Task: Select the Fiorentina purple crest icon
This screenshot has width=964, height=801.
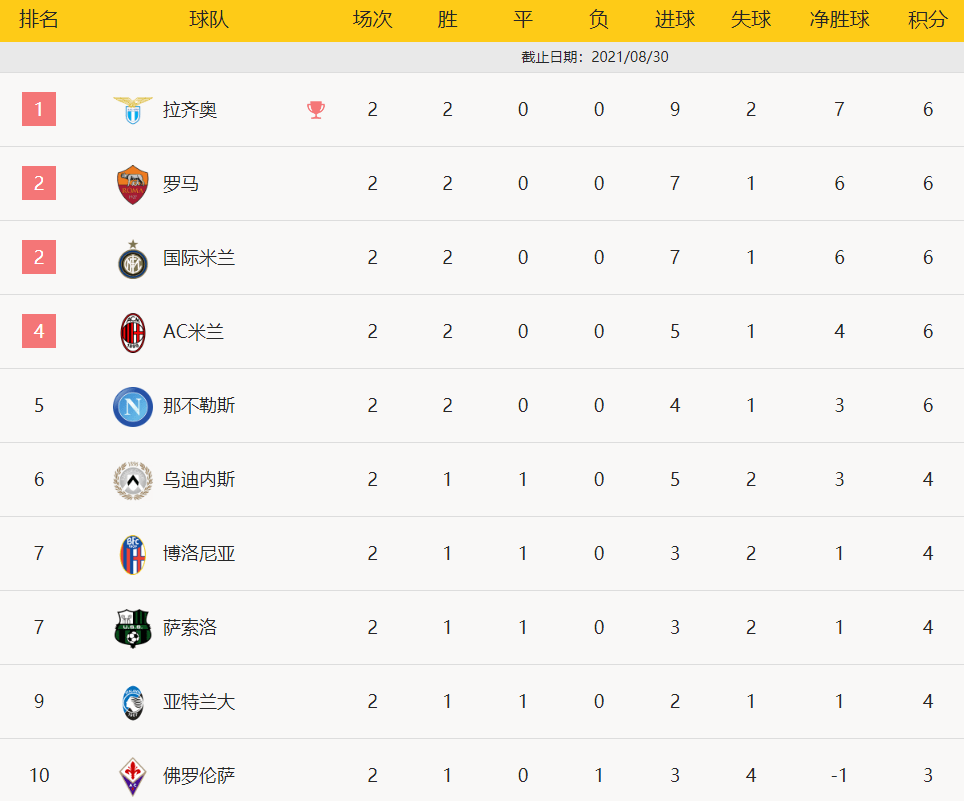Action: coord(133,776)
